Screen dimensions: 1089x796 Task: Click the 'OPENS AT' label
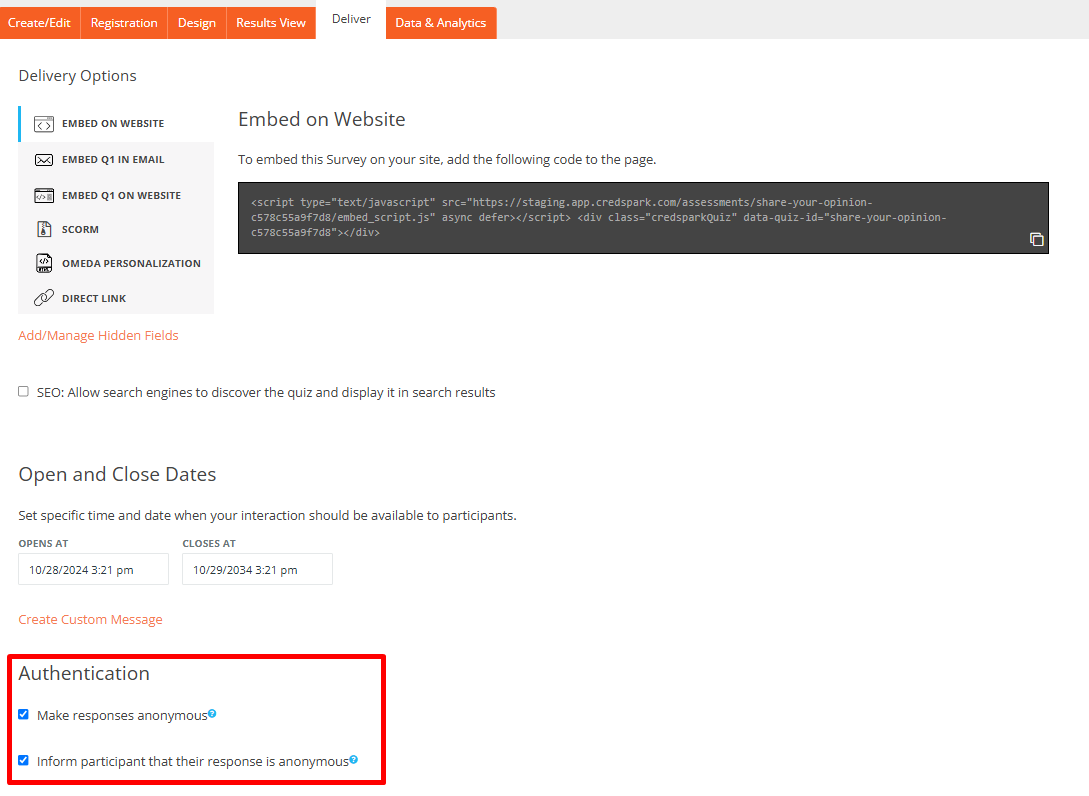pyautogui.click(x=43, y=544)
